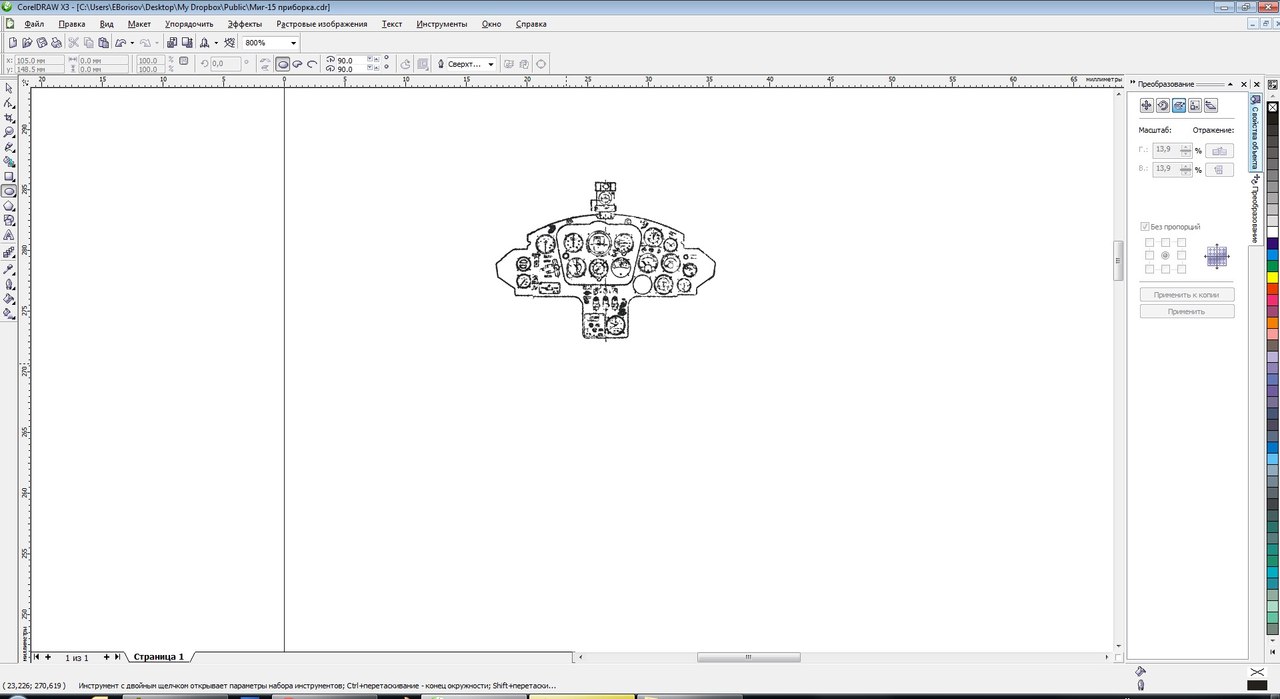Click the 'Применить к копии' button
The image size is (1280, 699).
(1187, 295)
